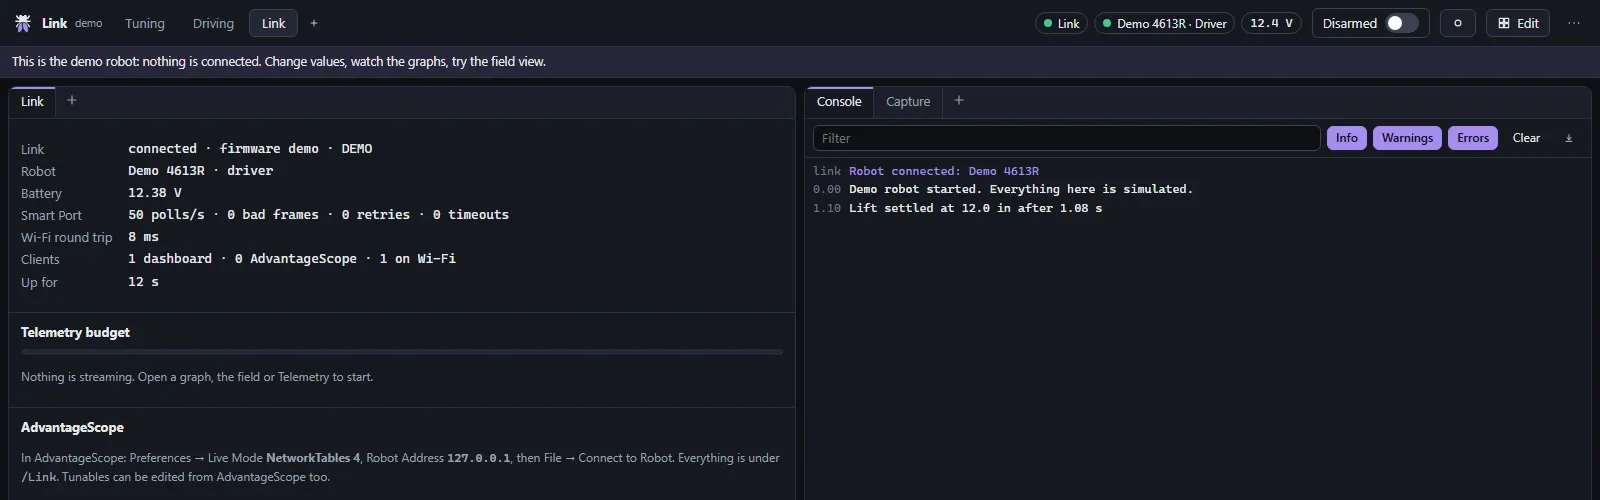Toggle the Warnings log filter
The image size is (1600, 500).
point(1407,138)
